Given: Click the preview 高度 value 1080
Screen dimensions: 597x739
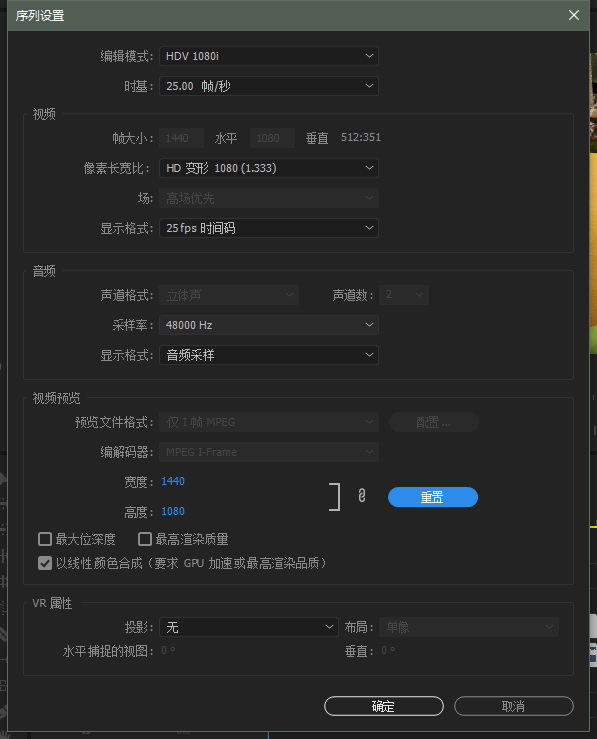Looking at the screenshot, I should point(173,511).
